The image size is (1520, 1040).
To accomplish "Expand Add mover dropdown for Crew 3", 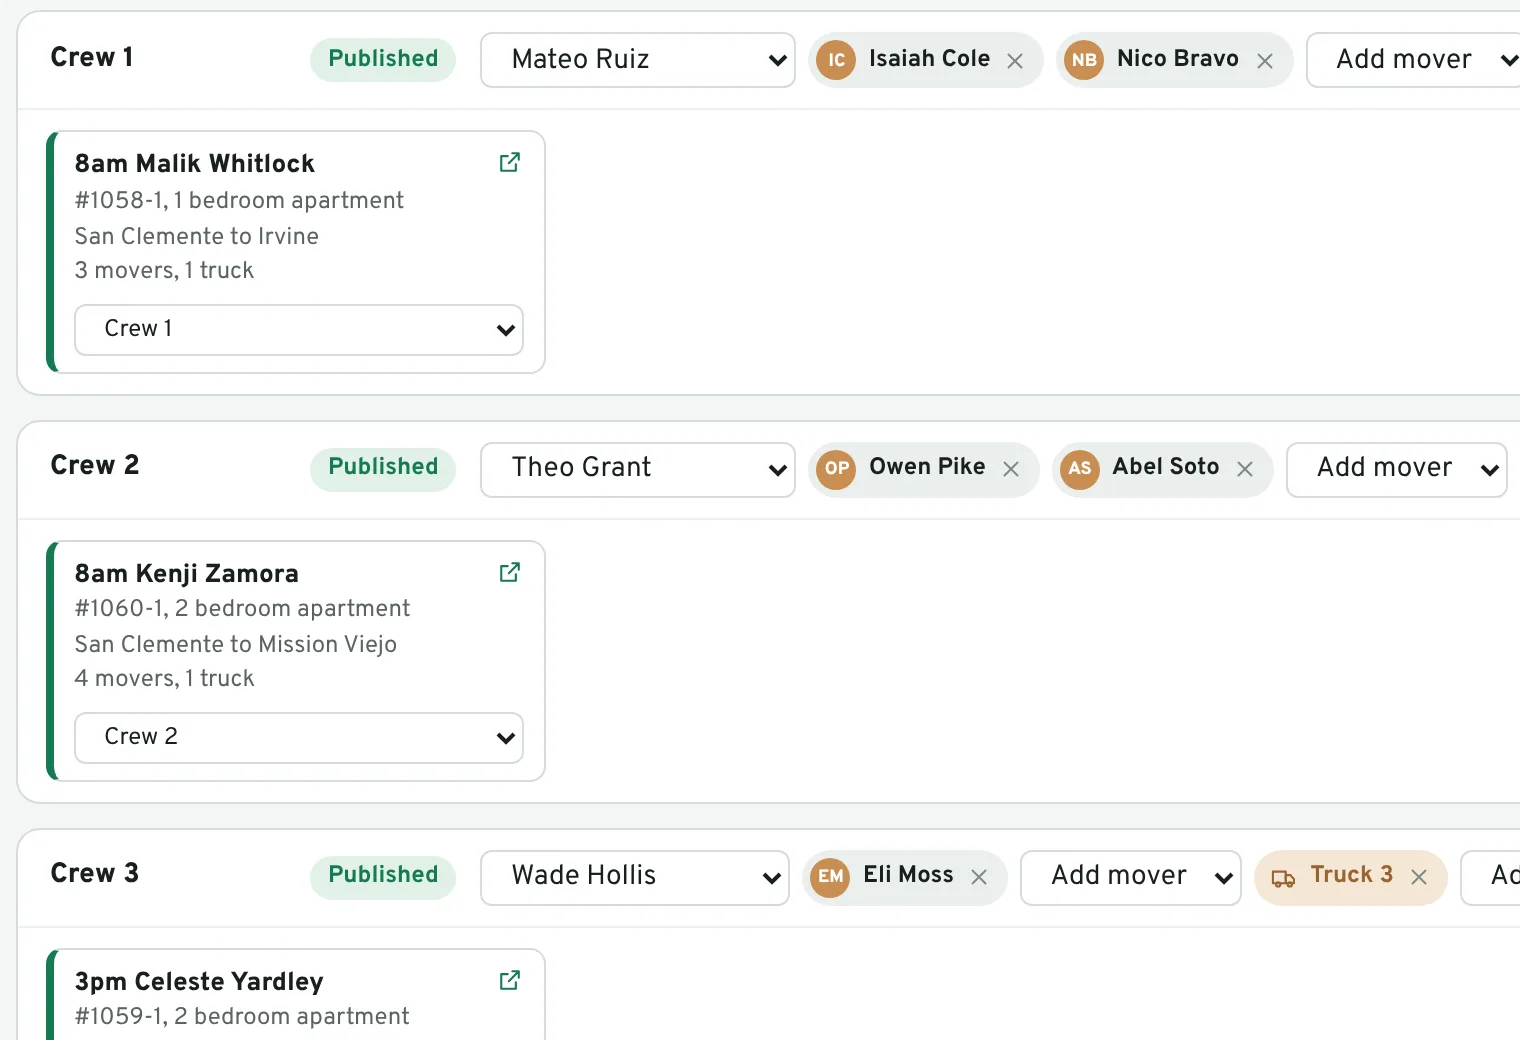I will 1131,877.
